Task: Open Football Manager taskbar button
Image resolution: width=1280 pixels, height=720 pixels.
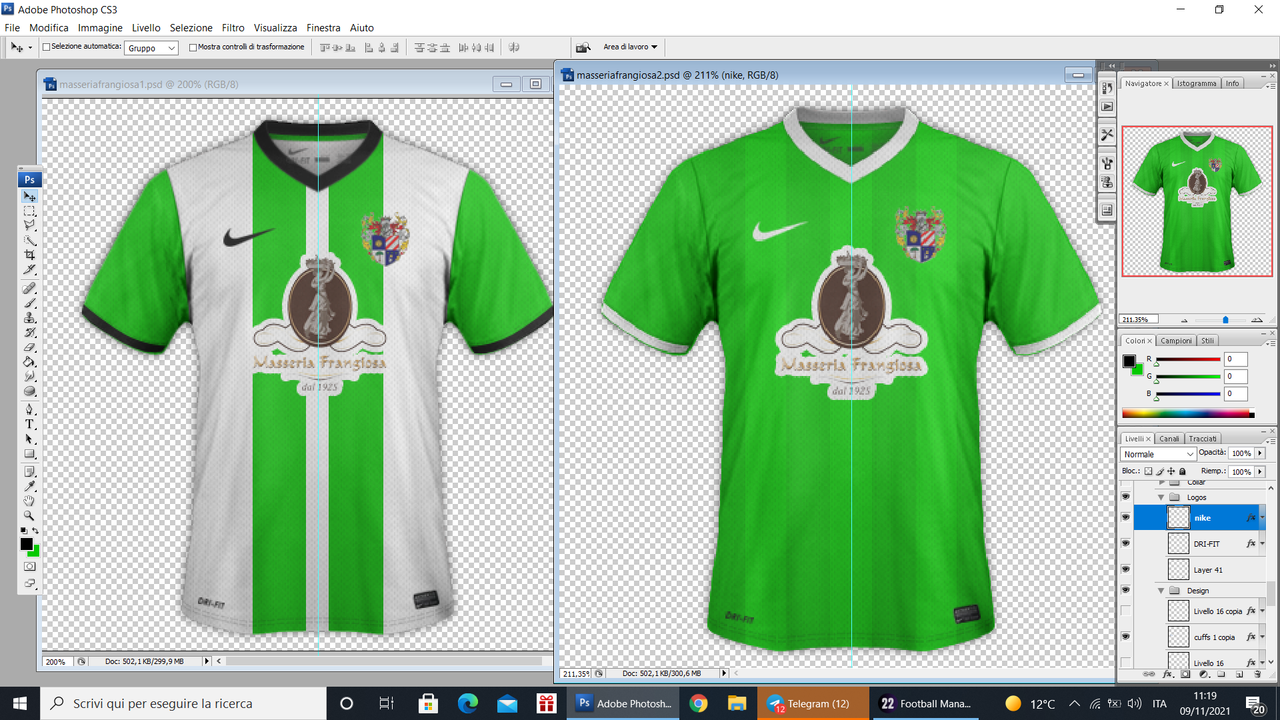Action: 925,703
